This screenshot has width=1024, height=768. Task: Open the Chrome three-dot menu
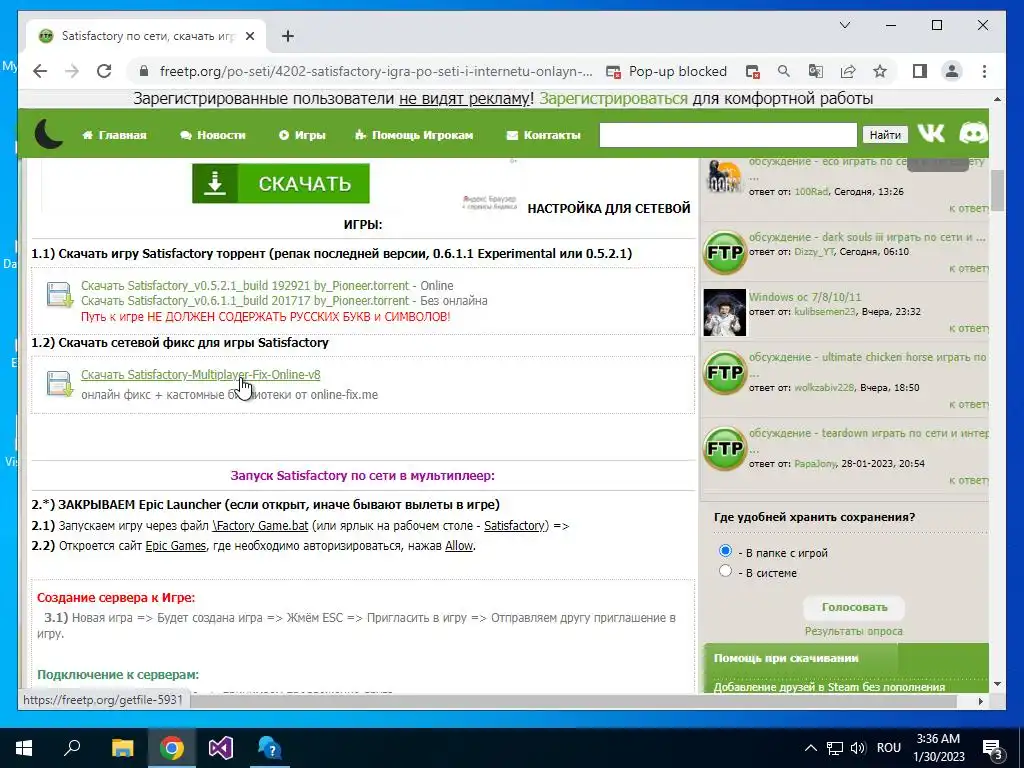[984, 71]
